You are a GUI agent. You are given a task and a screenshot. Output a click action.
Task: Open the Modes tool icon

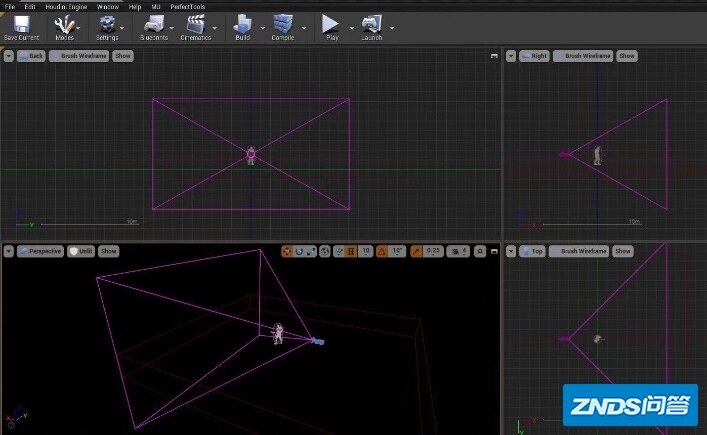point(64,24)
